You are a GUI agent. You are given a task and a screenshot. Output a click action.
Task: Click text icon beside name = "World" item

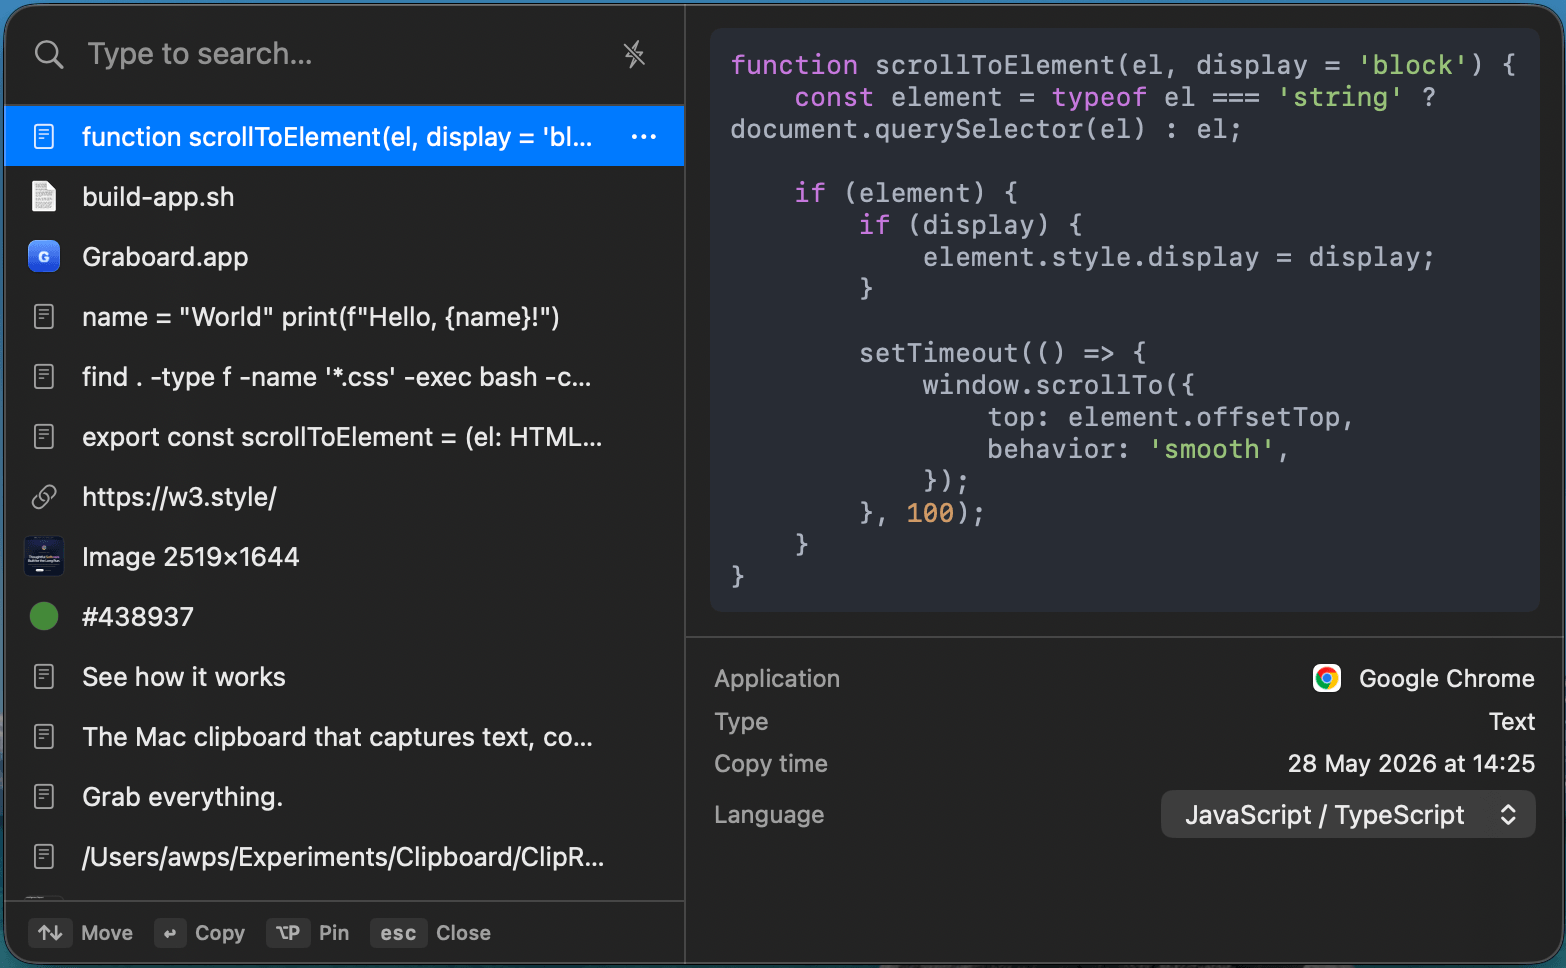coord(44,317)
